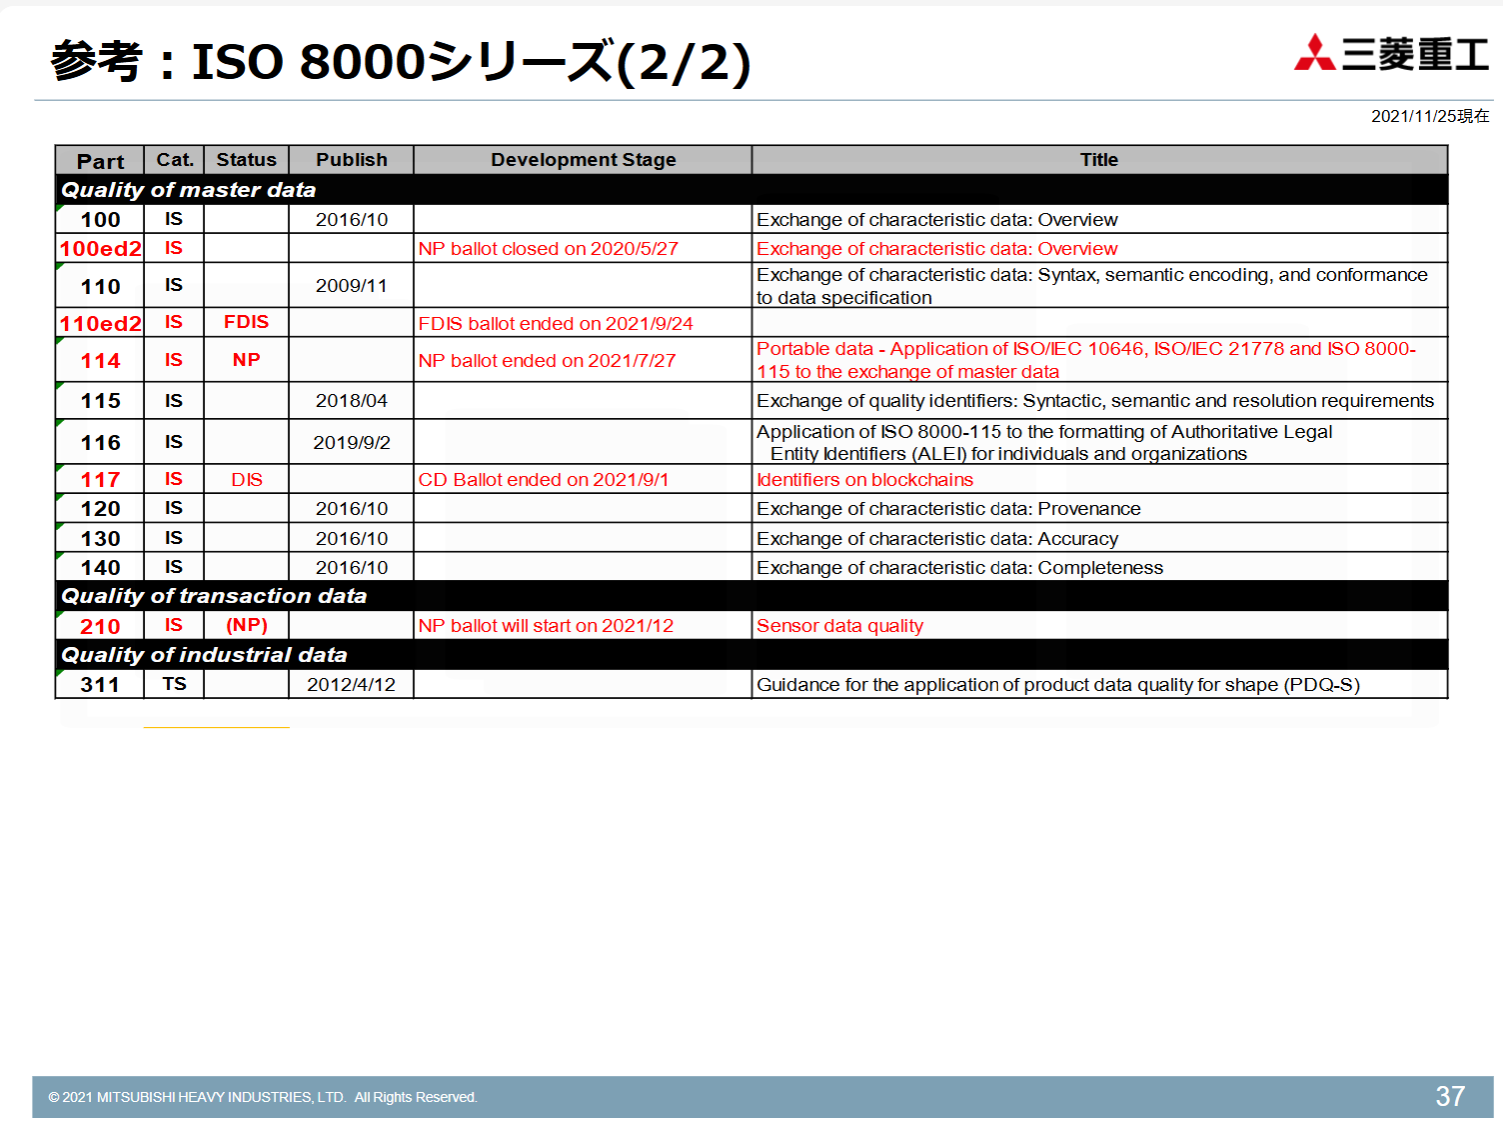Click 'NP ballot ended on 2021/7/27'
The width and height of the screenshot is (1503, 1127).
[x=547, y=361]
